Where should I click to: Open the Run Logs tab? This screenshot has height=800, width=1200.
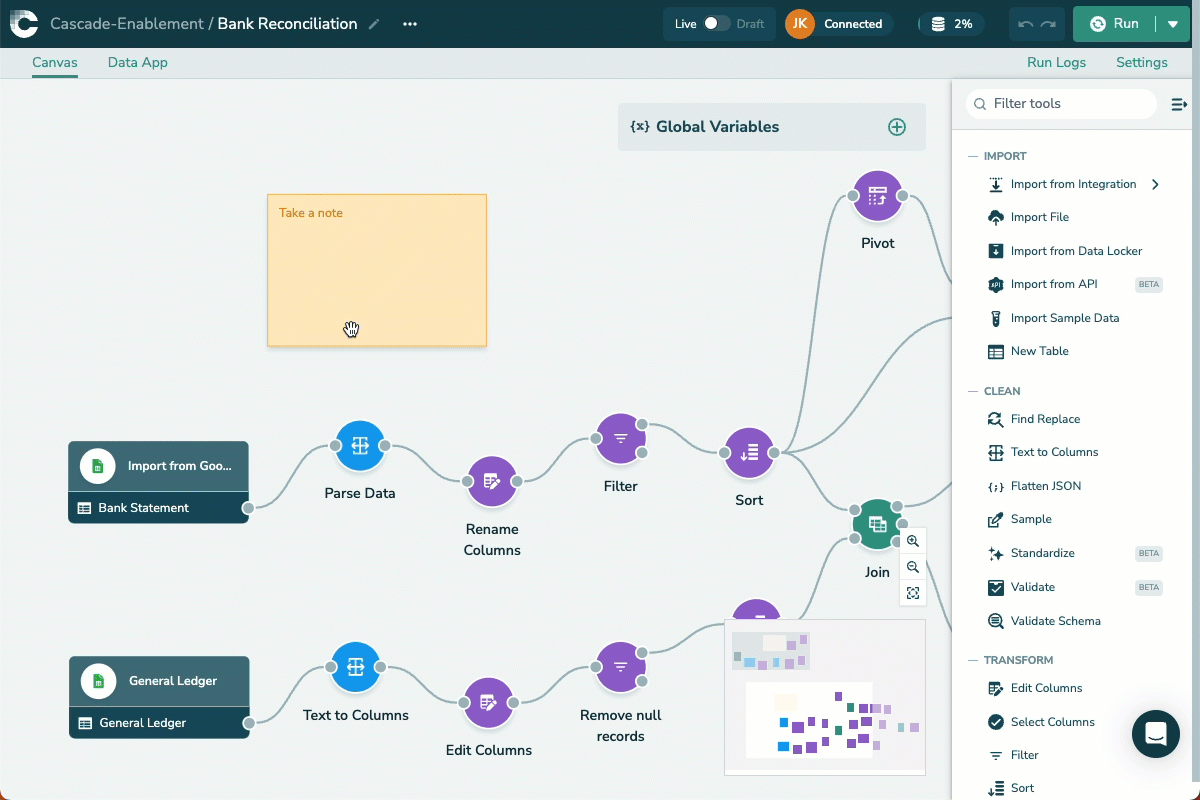click(1056, 62)
